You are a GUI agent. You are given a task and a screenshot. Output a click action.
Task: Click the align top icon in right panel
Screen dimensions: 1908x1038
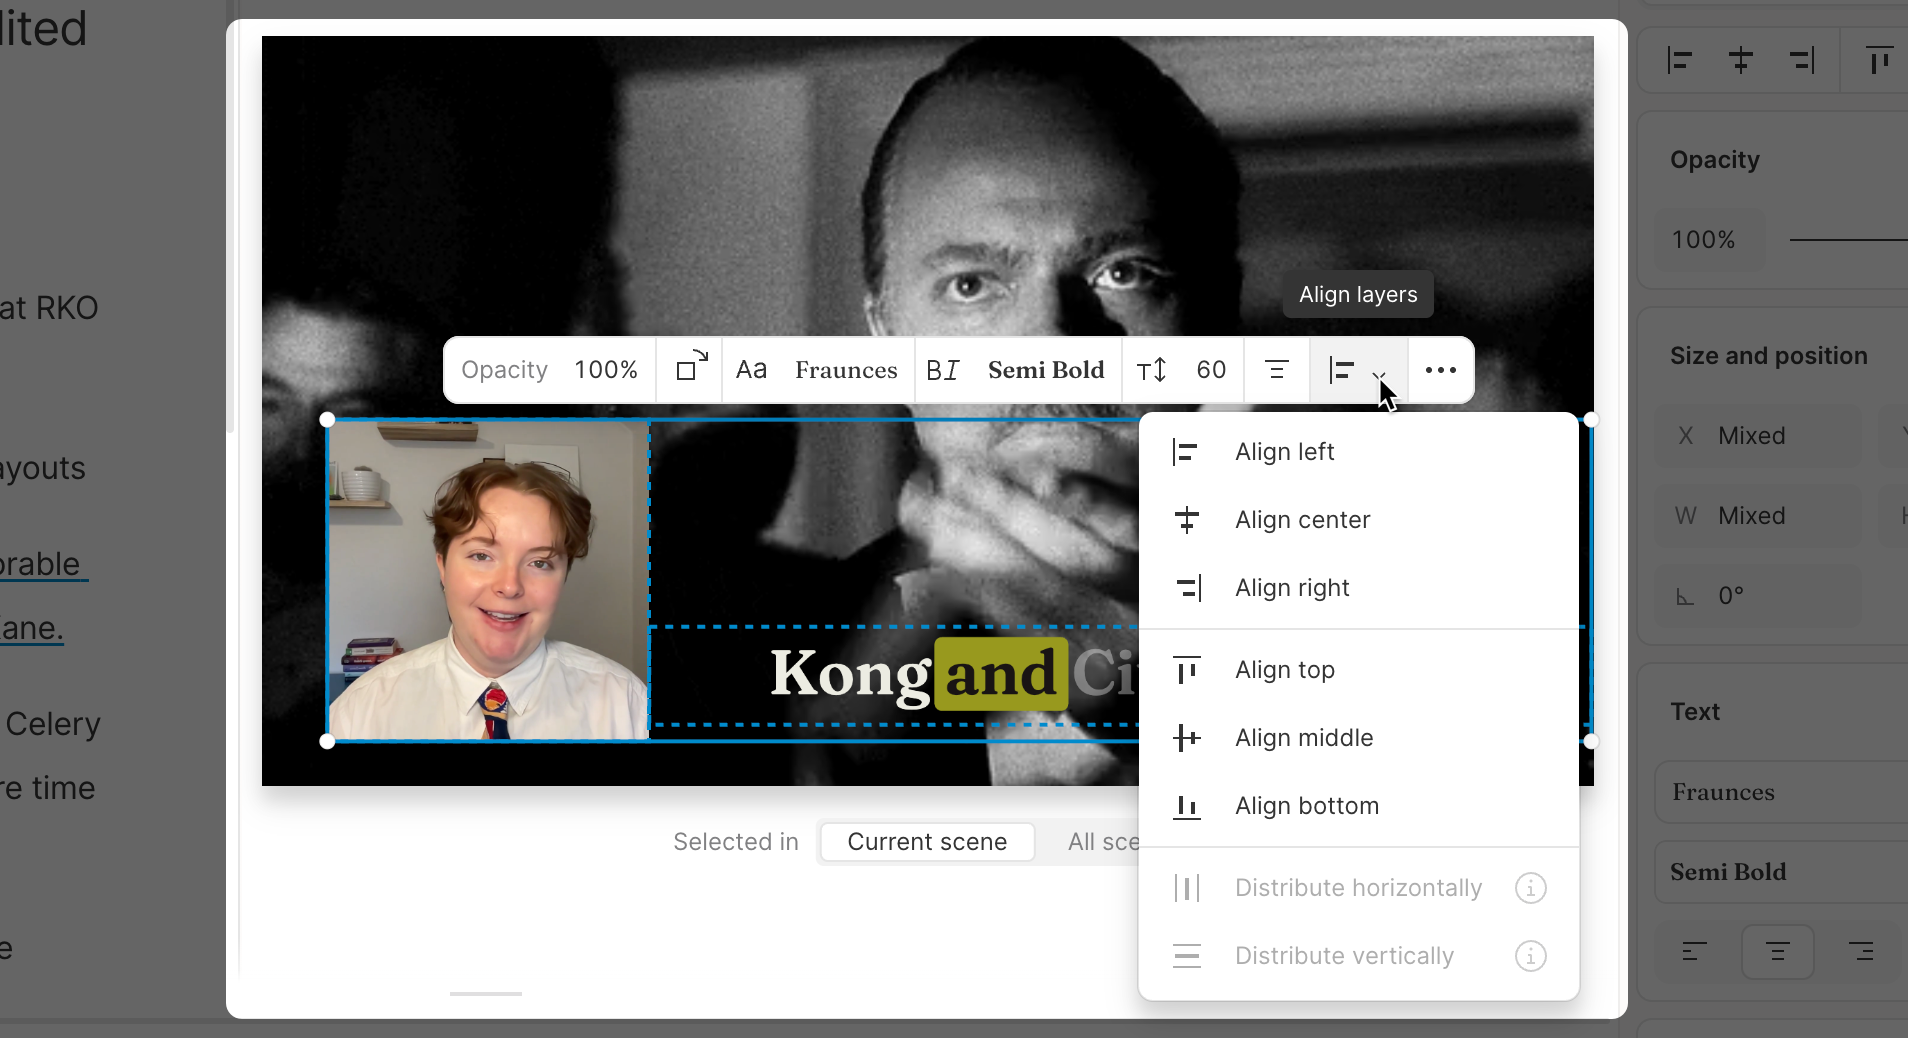click(1879, 61)
